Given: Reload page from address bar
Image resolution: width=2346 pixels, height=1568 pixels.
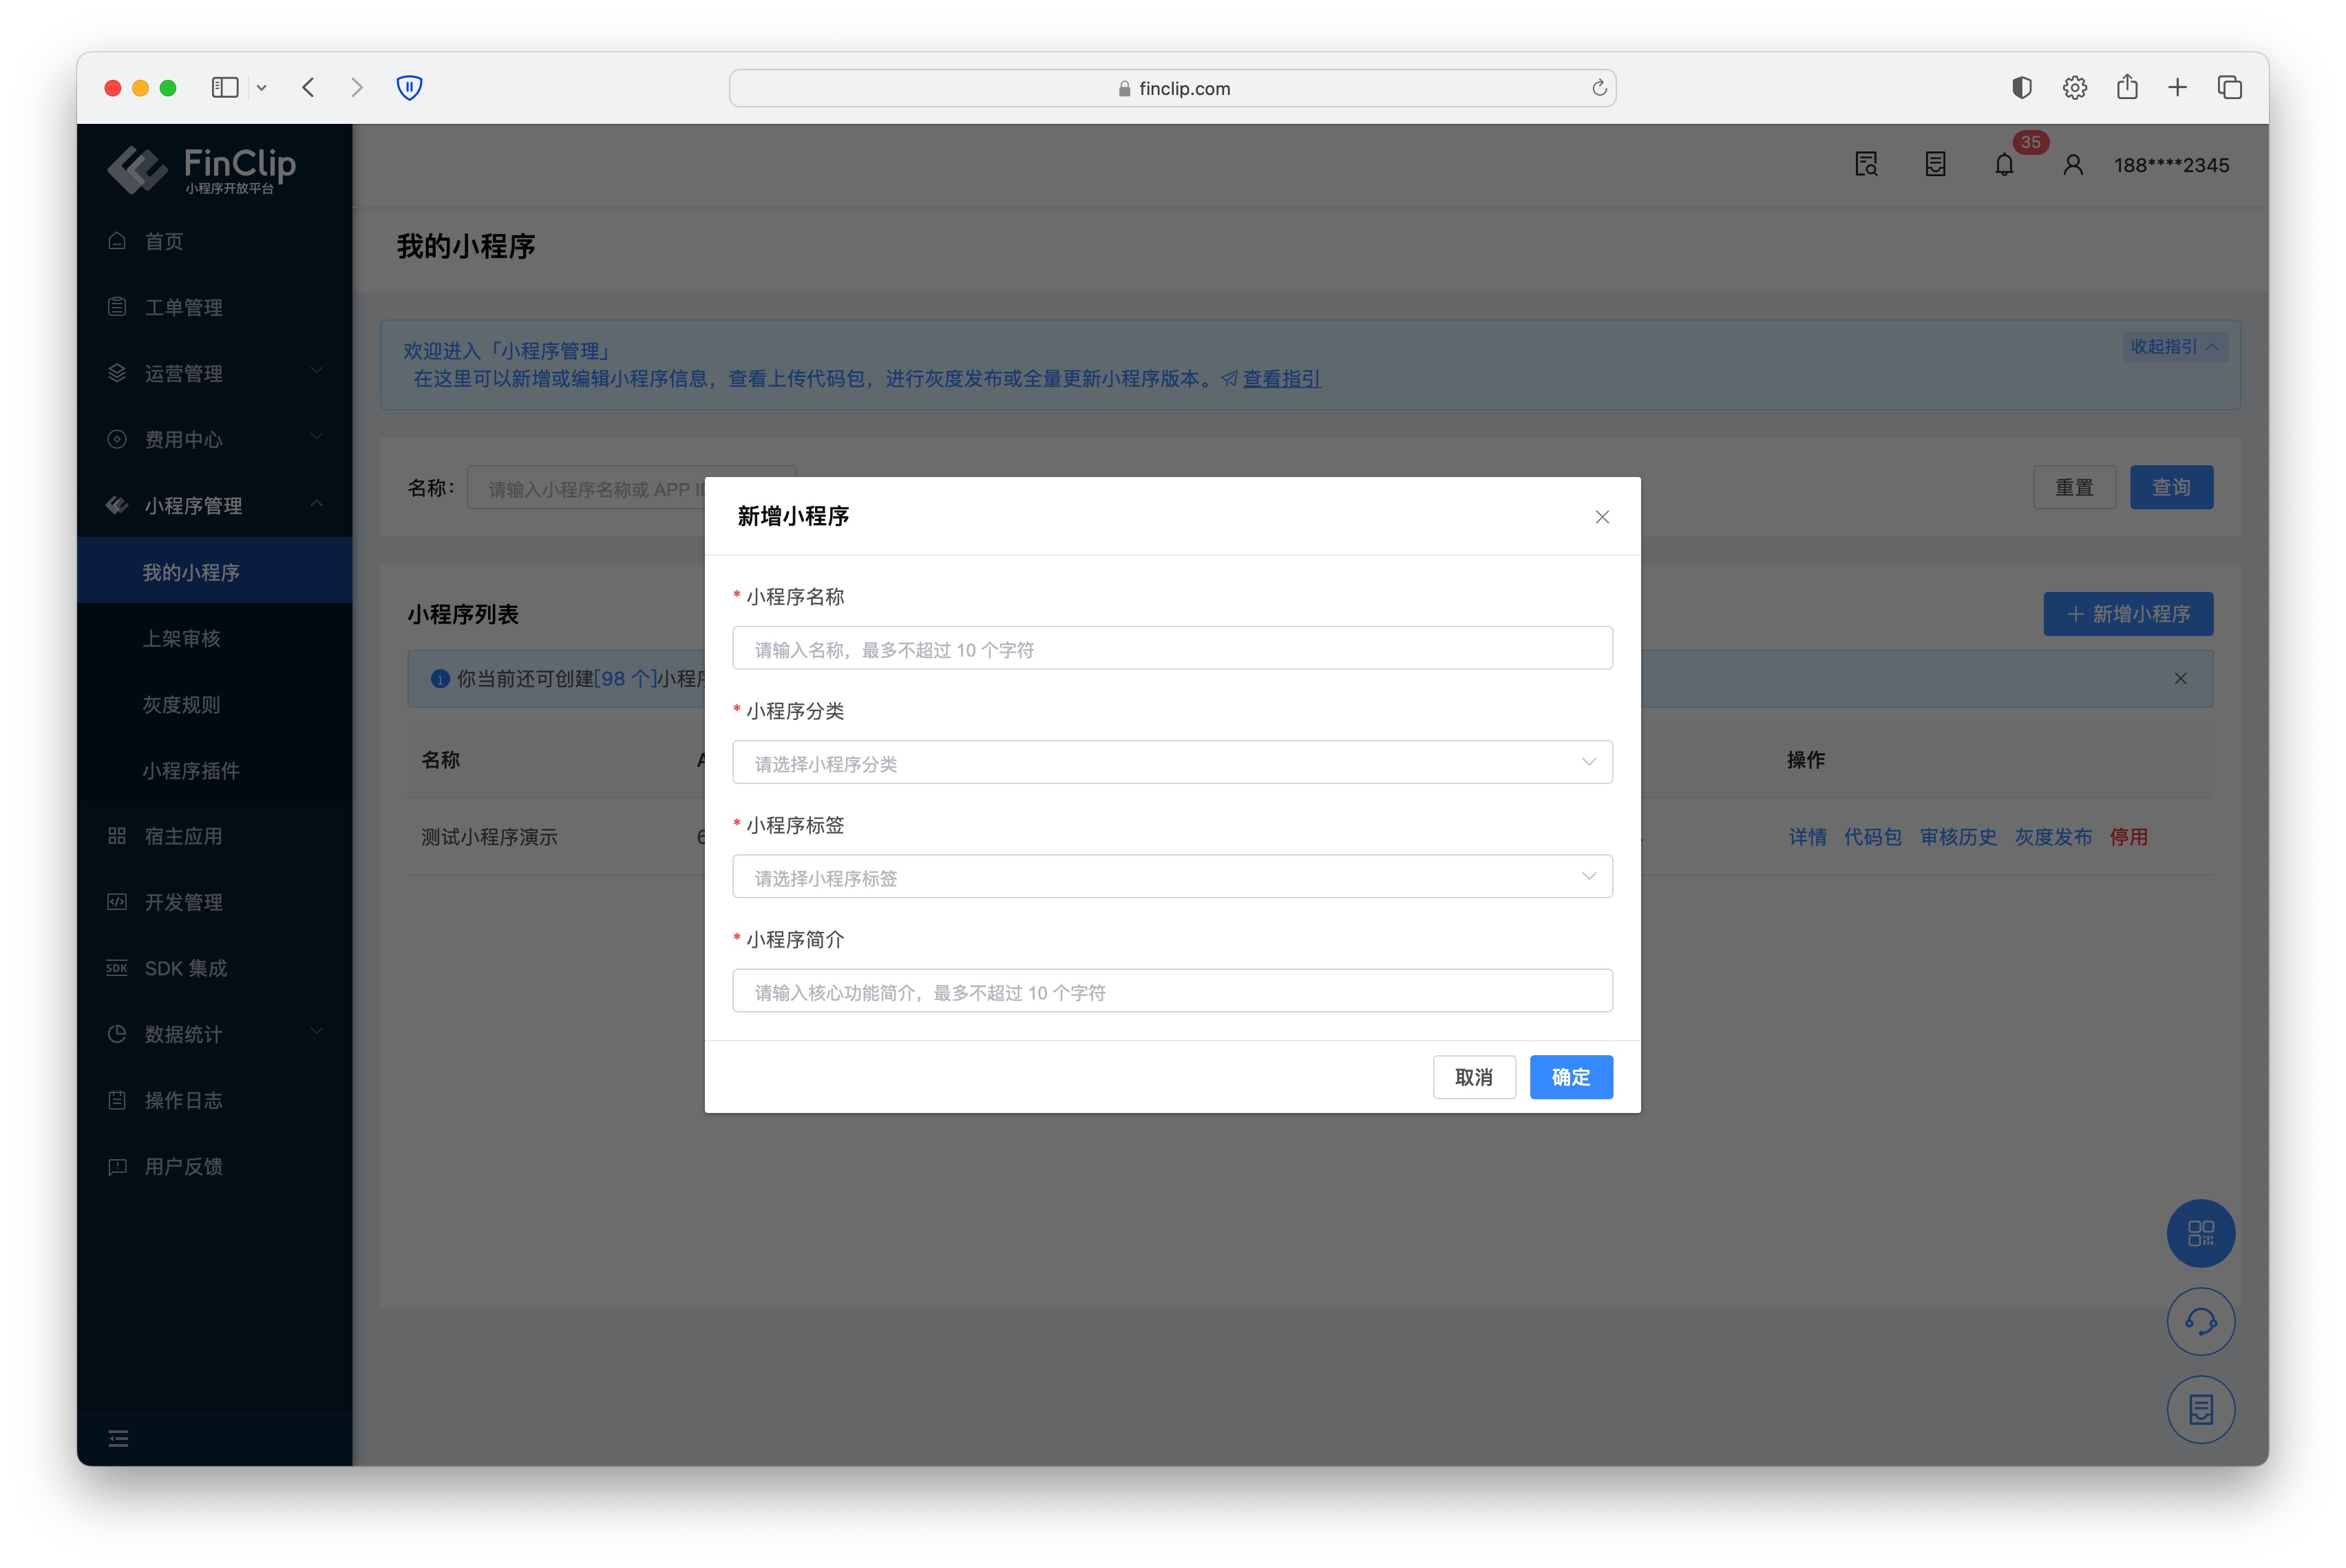Looking at the screenshot, I should [x=1599, y=88].
